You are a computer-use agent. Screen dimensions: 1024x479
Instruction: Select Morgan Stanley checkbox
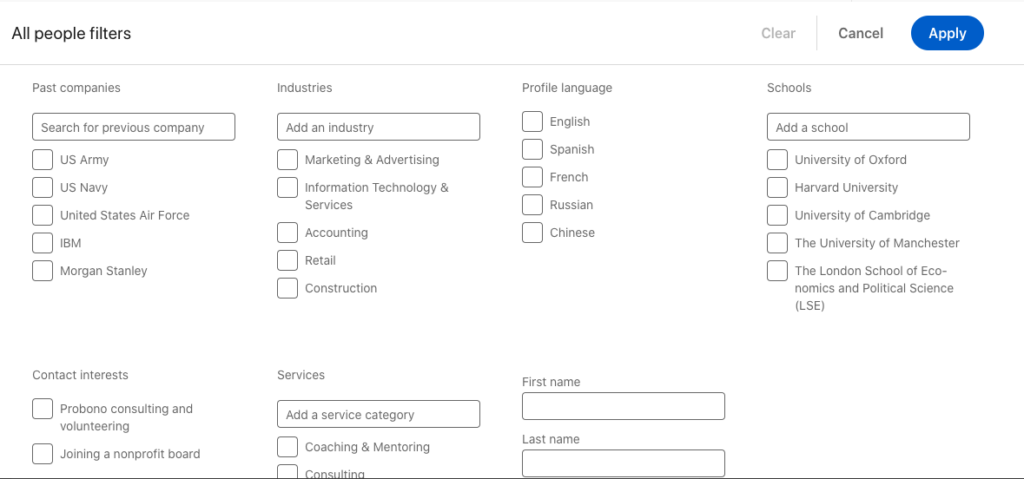coord(42,271)
